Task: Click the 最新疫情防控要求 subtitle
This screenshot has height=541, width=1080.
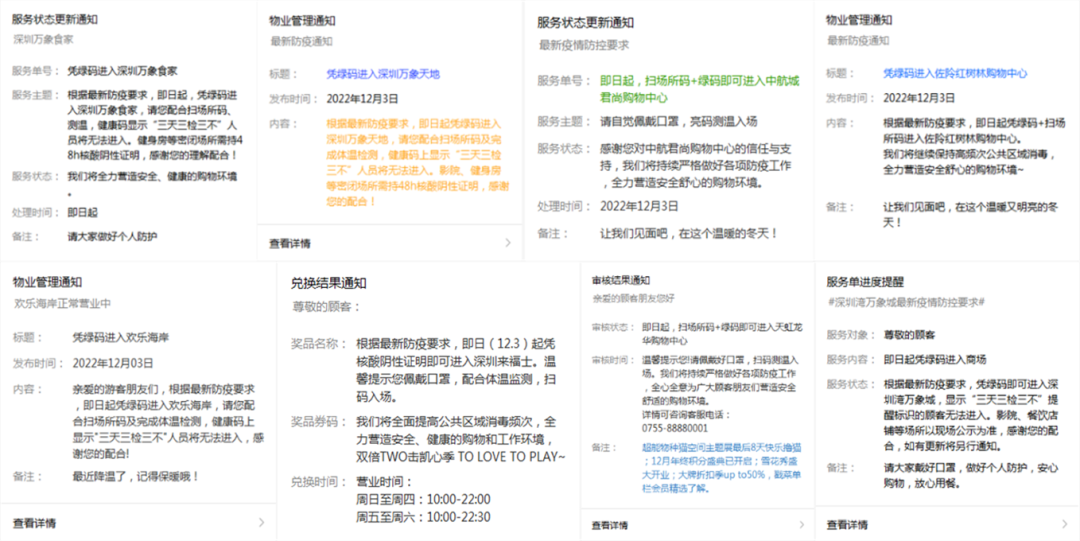Action: (x=584, y=45)
